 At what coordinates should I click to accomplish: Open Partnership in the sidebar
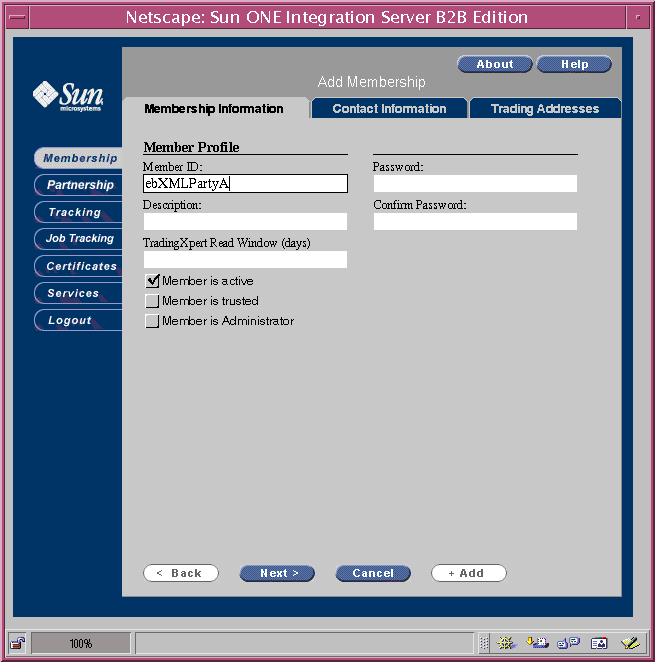(79, 185)
